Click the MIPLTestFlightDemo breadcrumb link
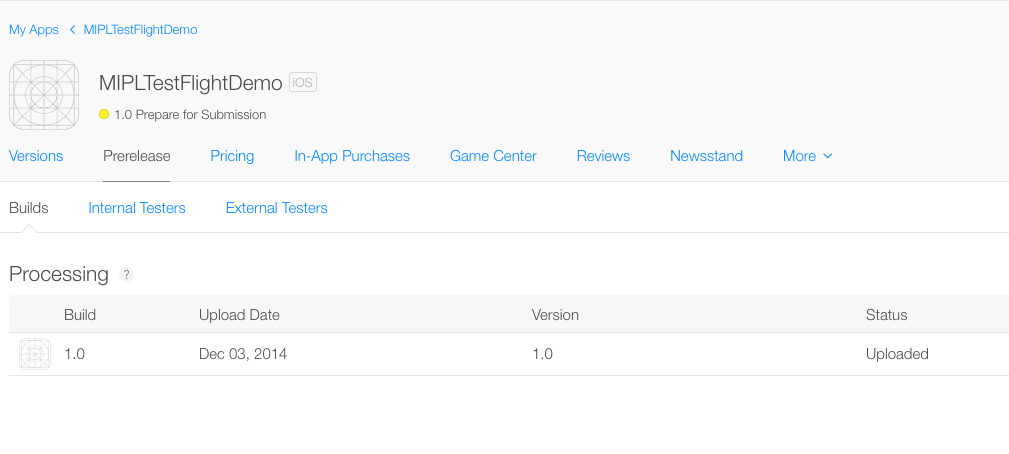Viewport: 1009px width, 454px height. point(140,30)
